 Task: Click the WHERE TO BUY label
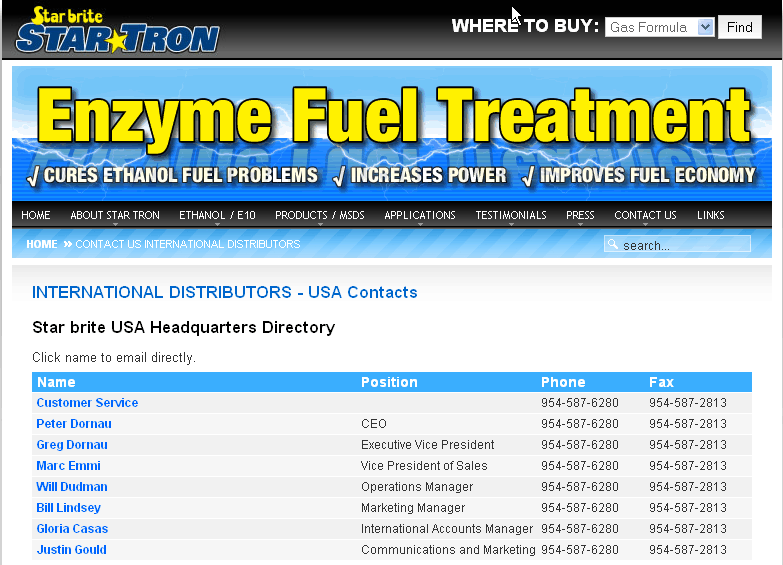[525, 25]
